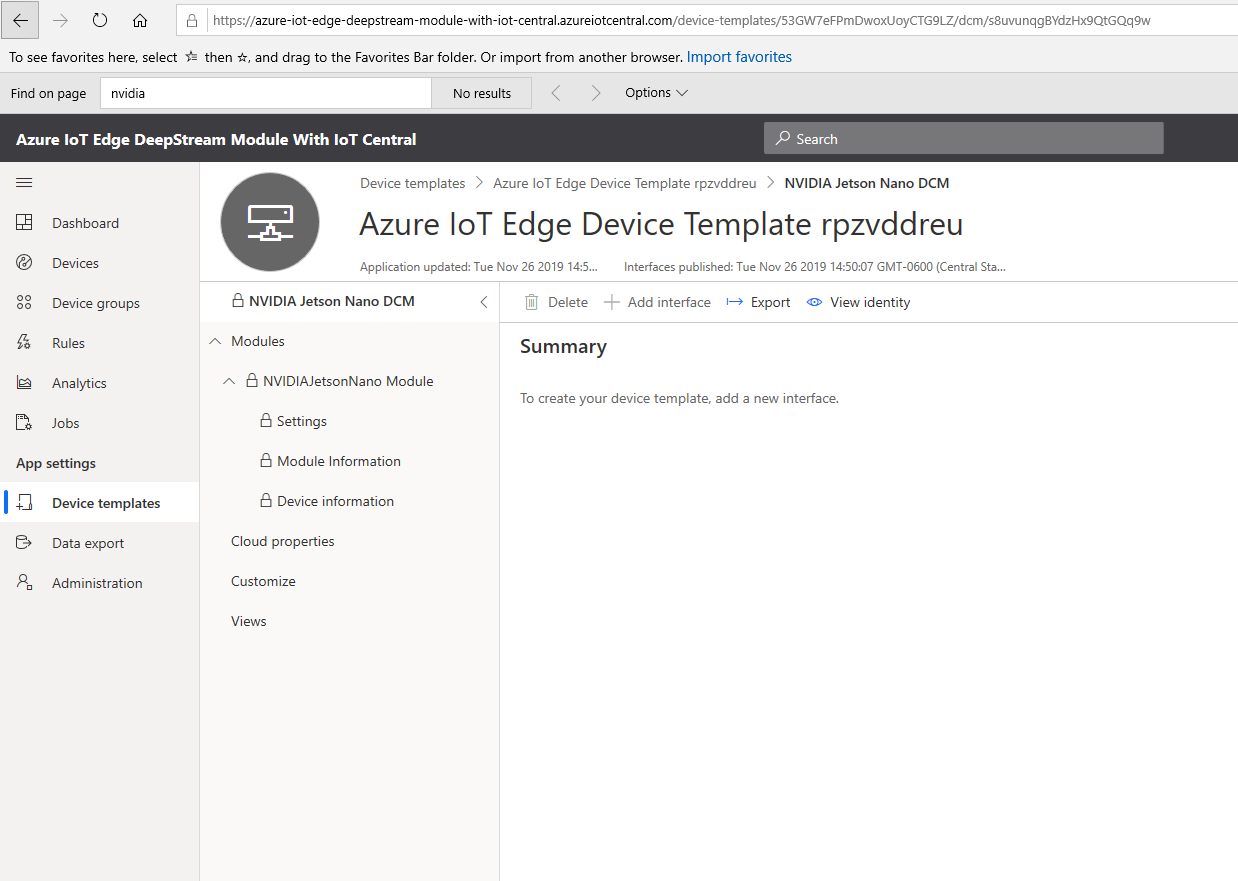Screen dimensions: 1238x881
Task: Click the NVIDIA Jetson Nano DCM breadcrumb
Action: (867, 183)
